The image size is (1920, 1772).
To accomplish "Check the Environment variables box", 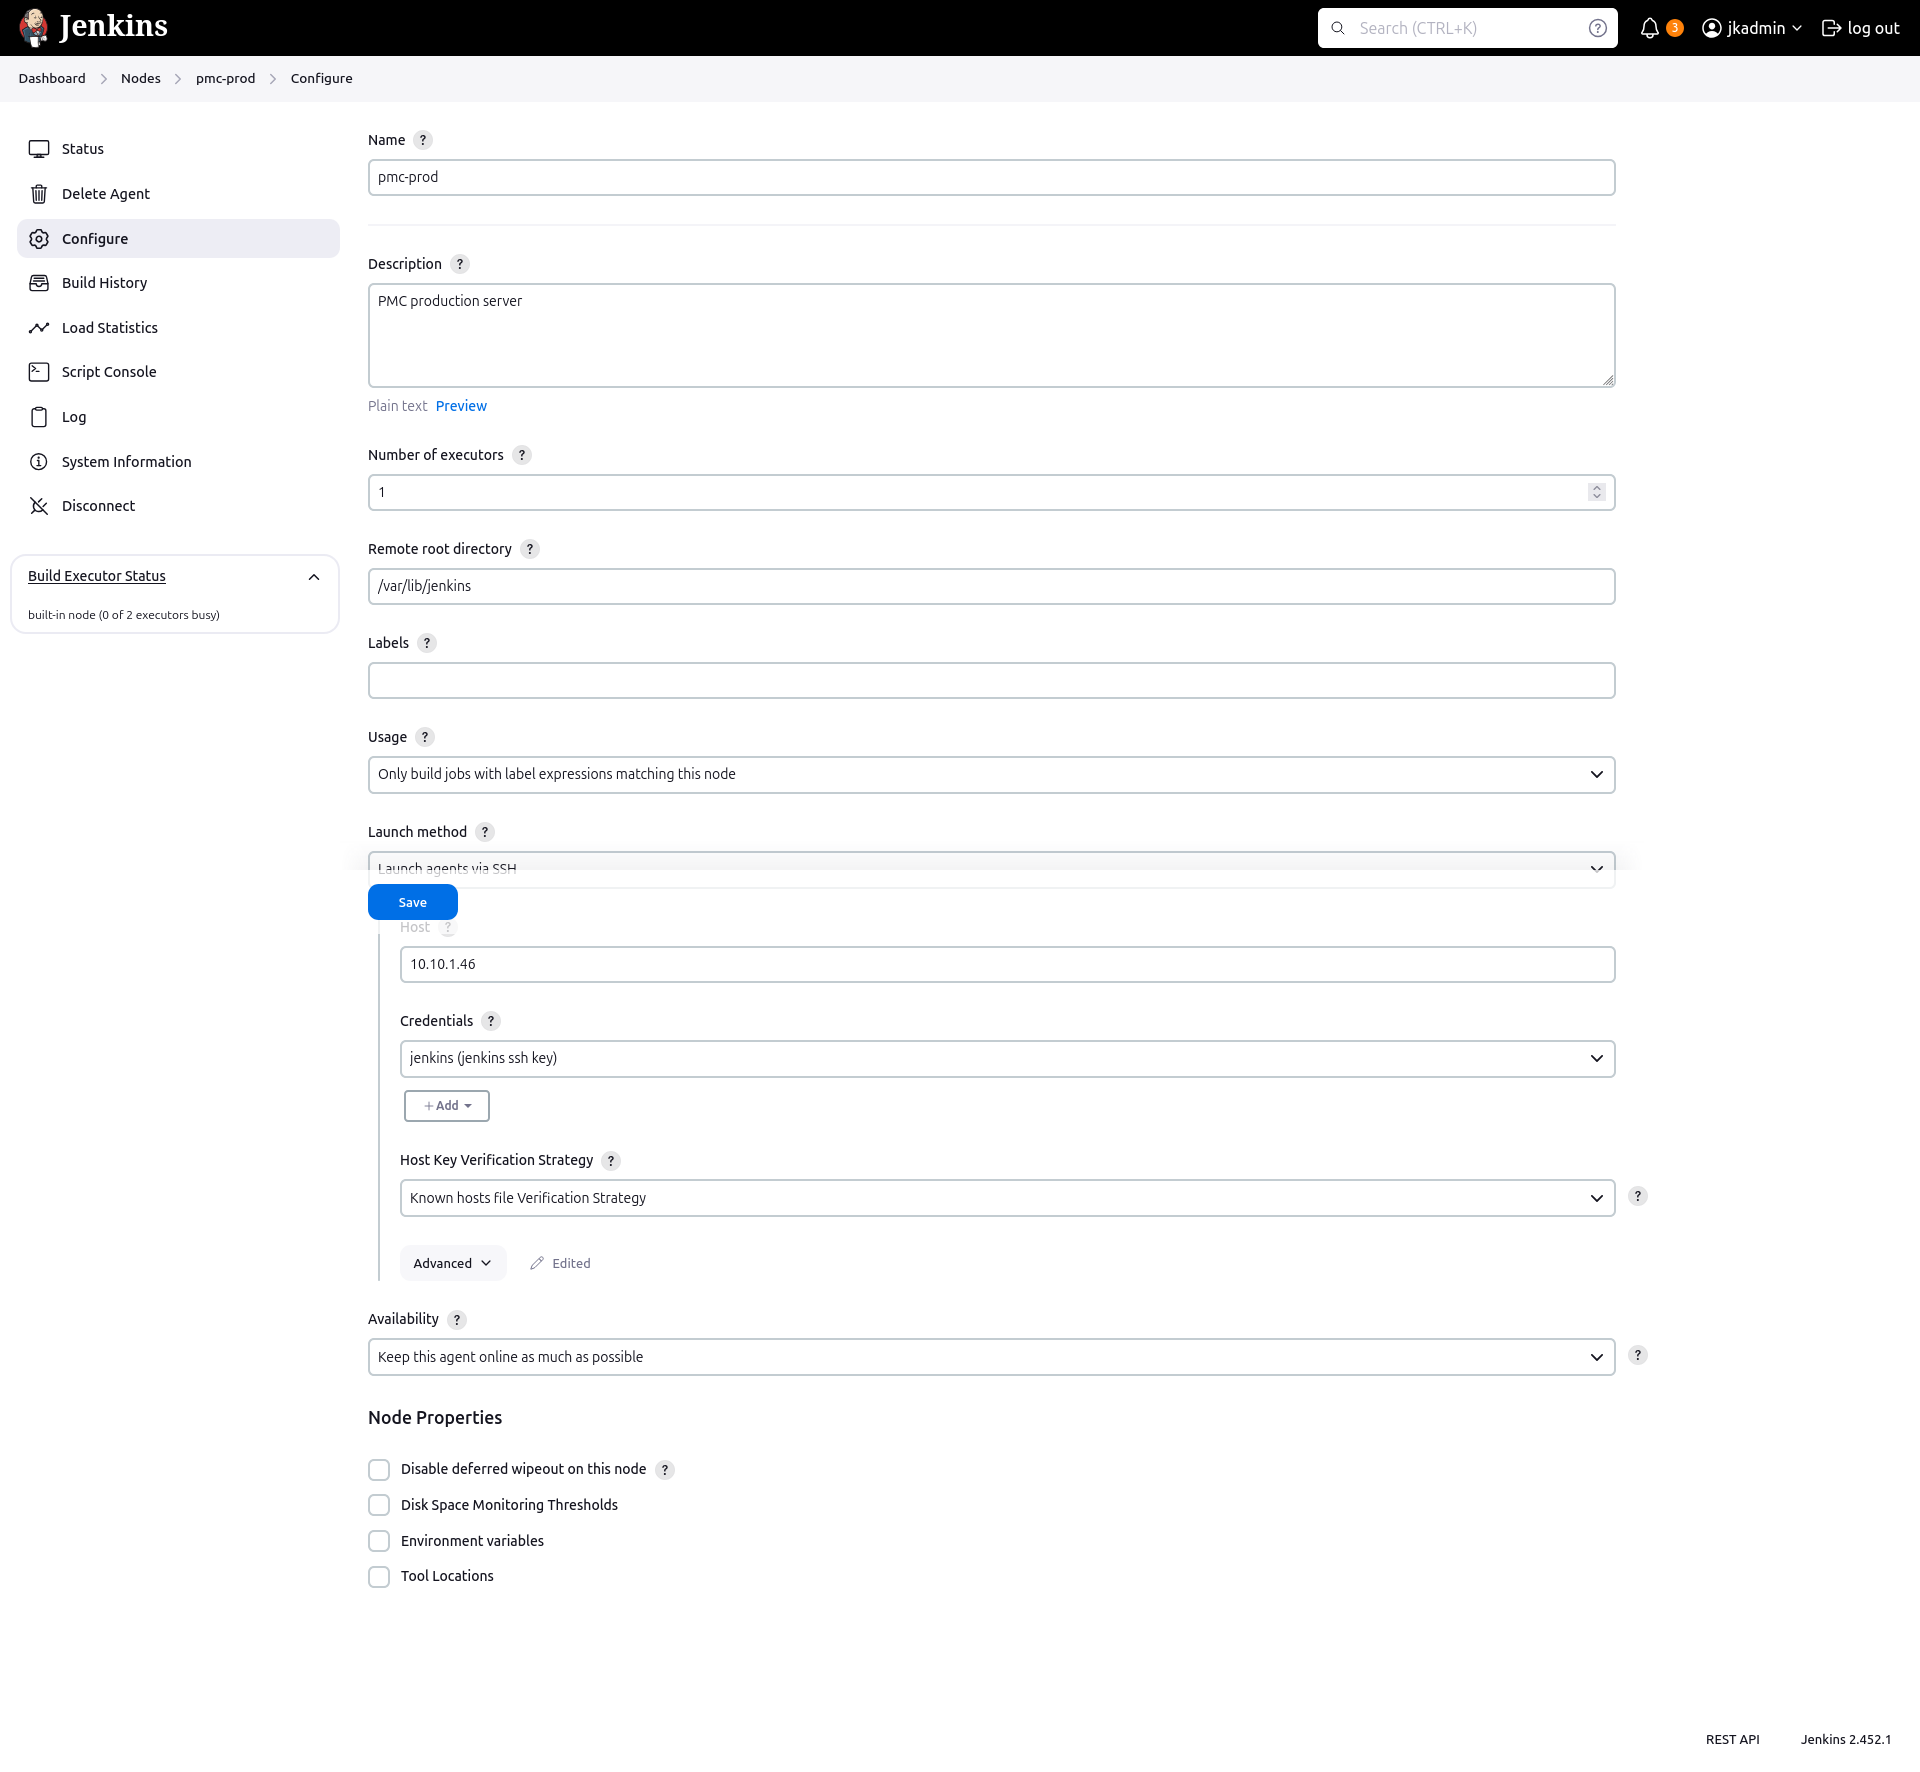I will pyautogui.click(x=379, y=1541).
